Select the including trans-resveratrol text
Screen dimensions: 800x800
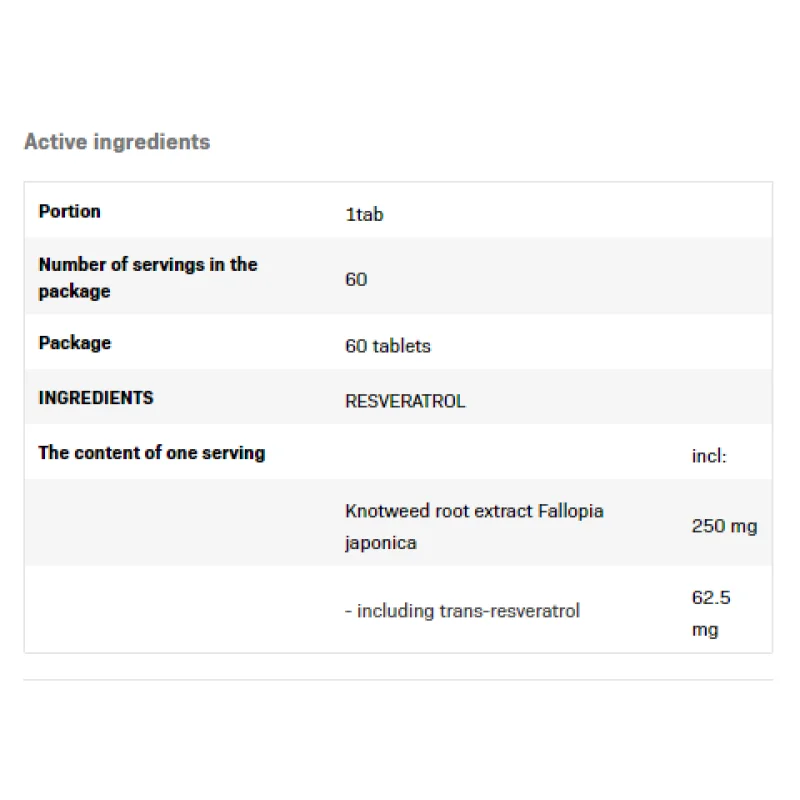click(x=462, y=610)
